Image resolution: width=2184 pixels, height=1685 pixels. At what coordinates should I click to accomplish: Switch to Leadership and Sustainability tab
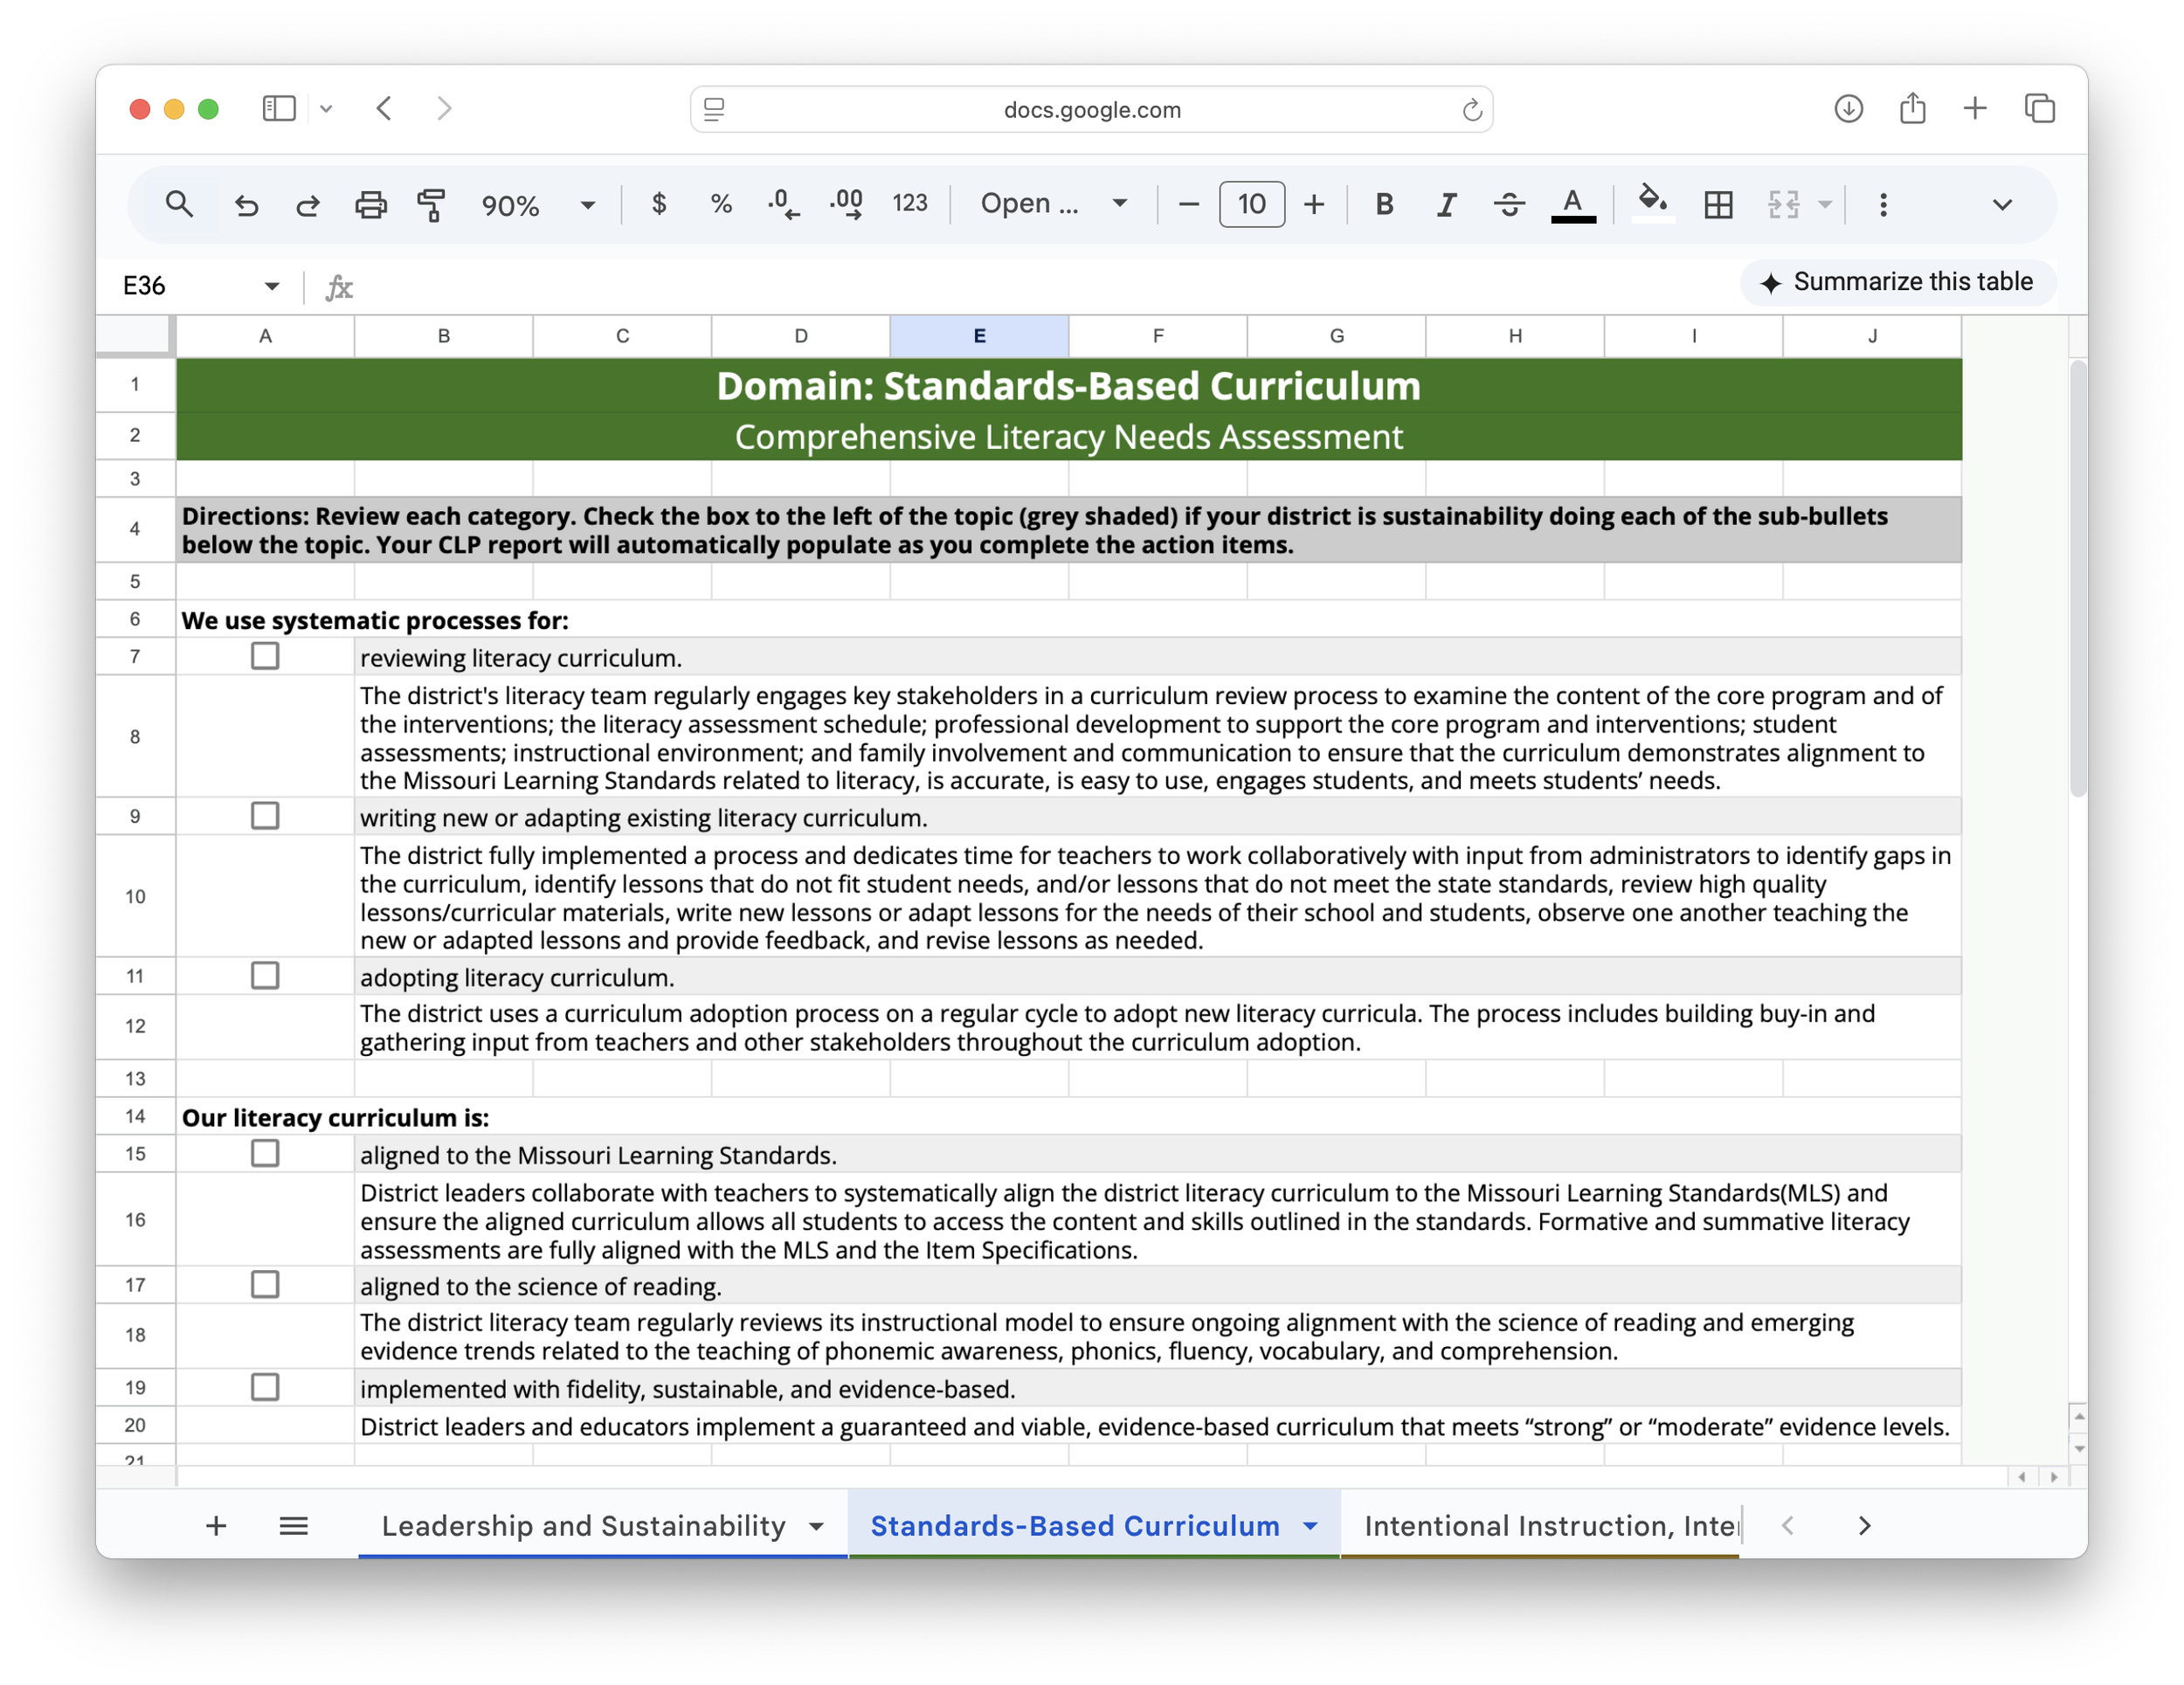pos(584,1525)
